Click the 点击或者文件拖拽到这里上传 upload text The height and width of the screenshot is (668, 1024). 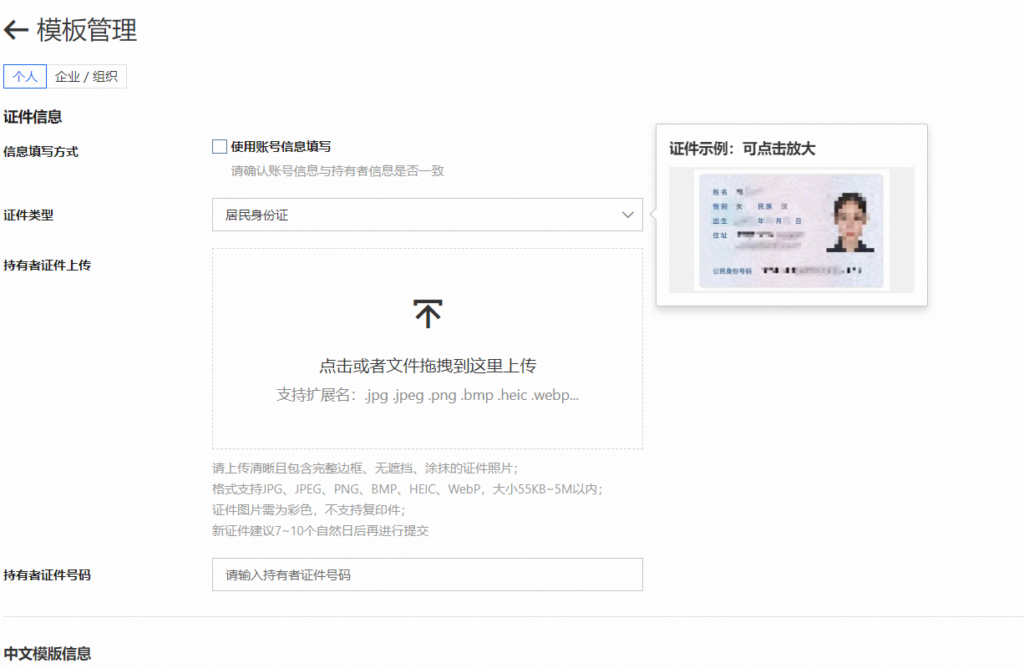[427, 365]
